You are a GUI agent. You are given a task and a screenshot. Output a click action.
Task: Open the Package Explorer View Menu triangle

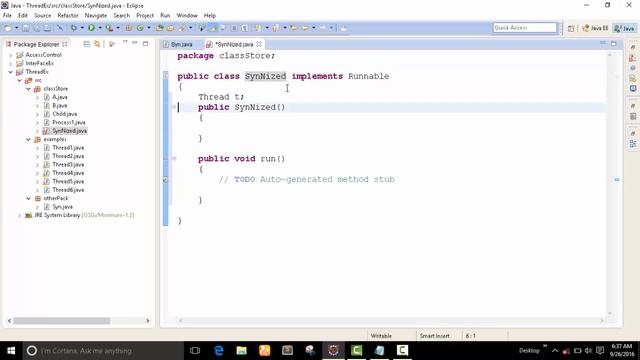click(125, 43)
